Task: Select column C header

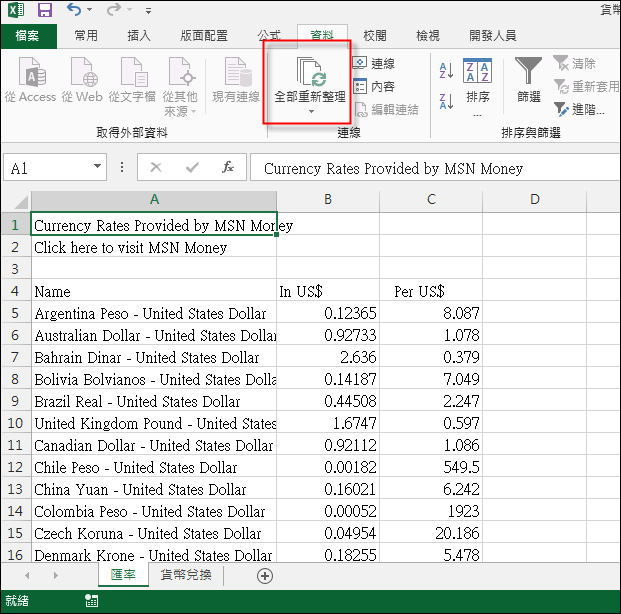Action: 431,200
